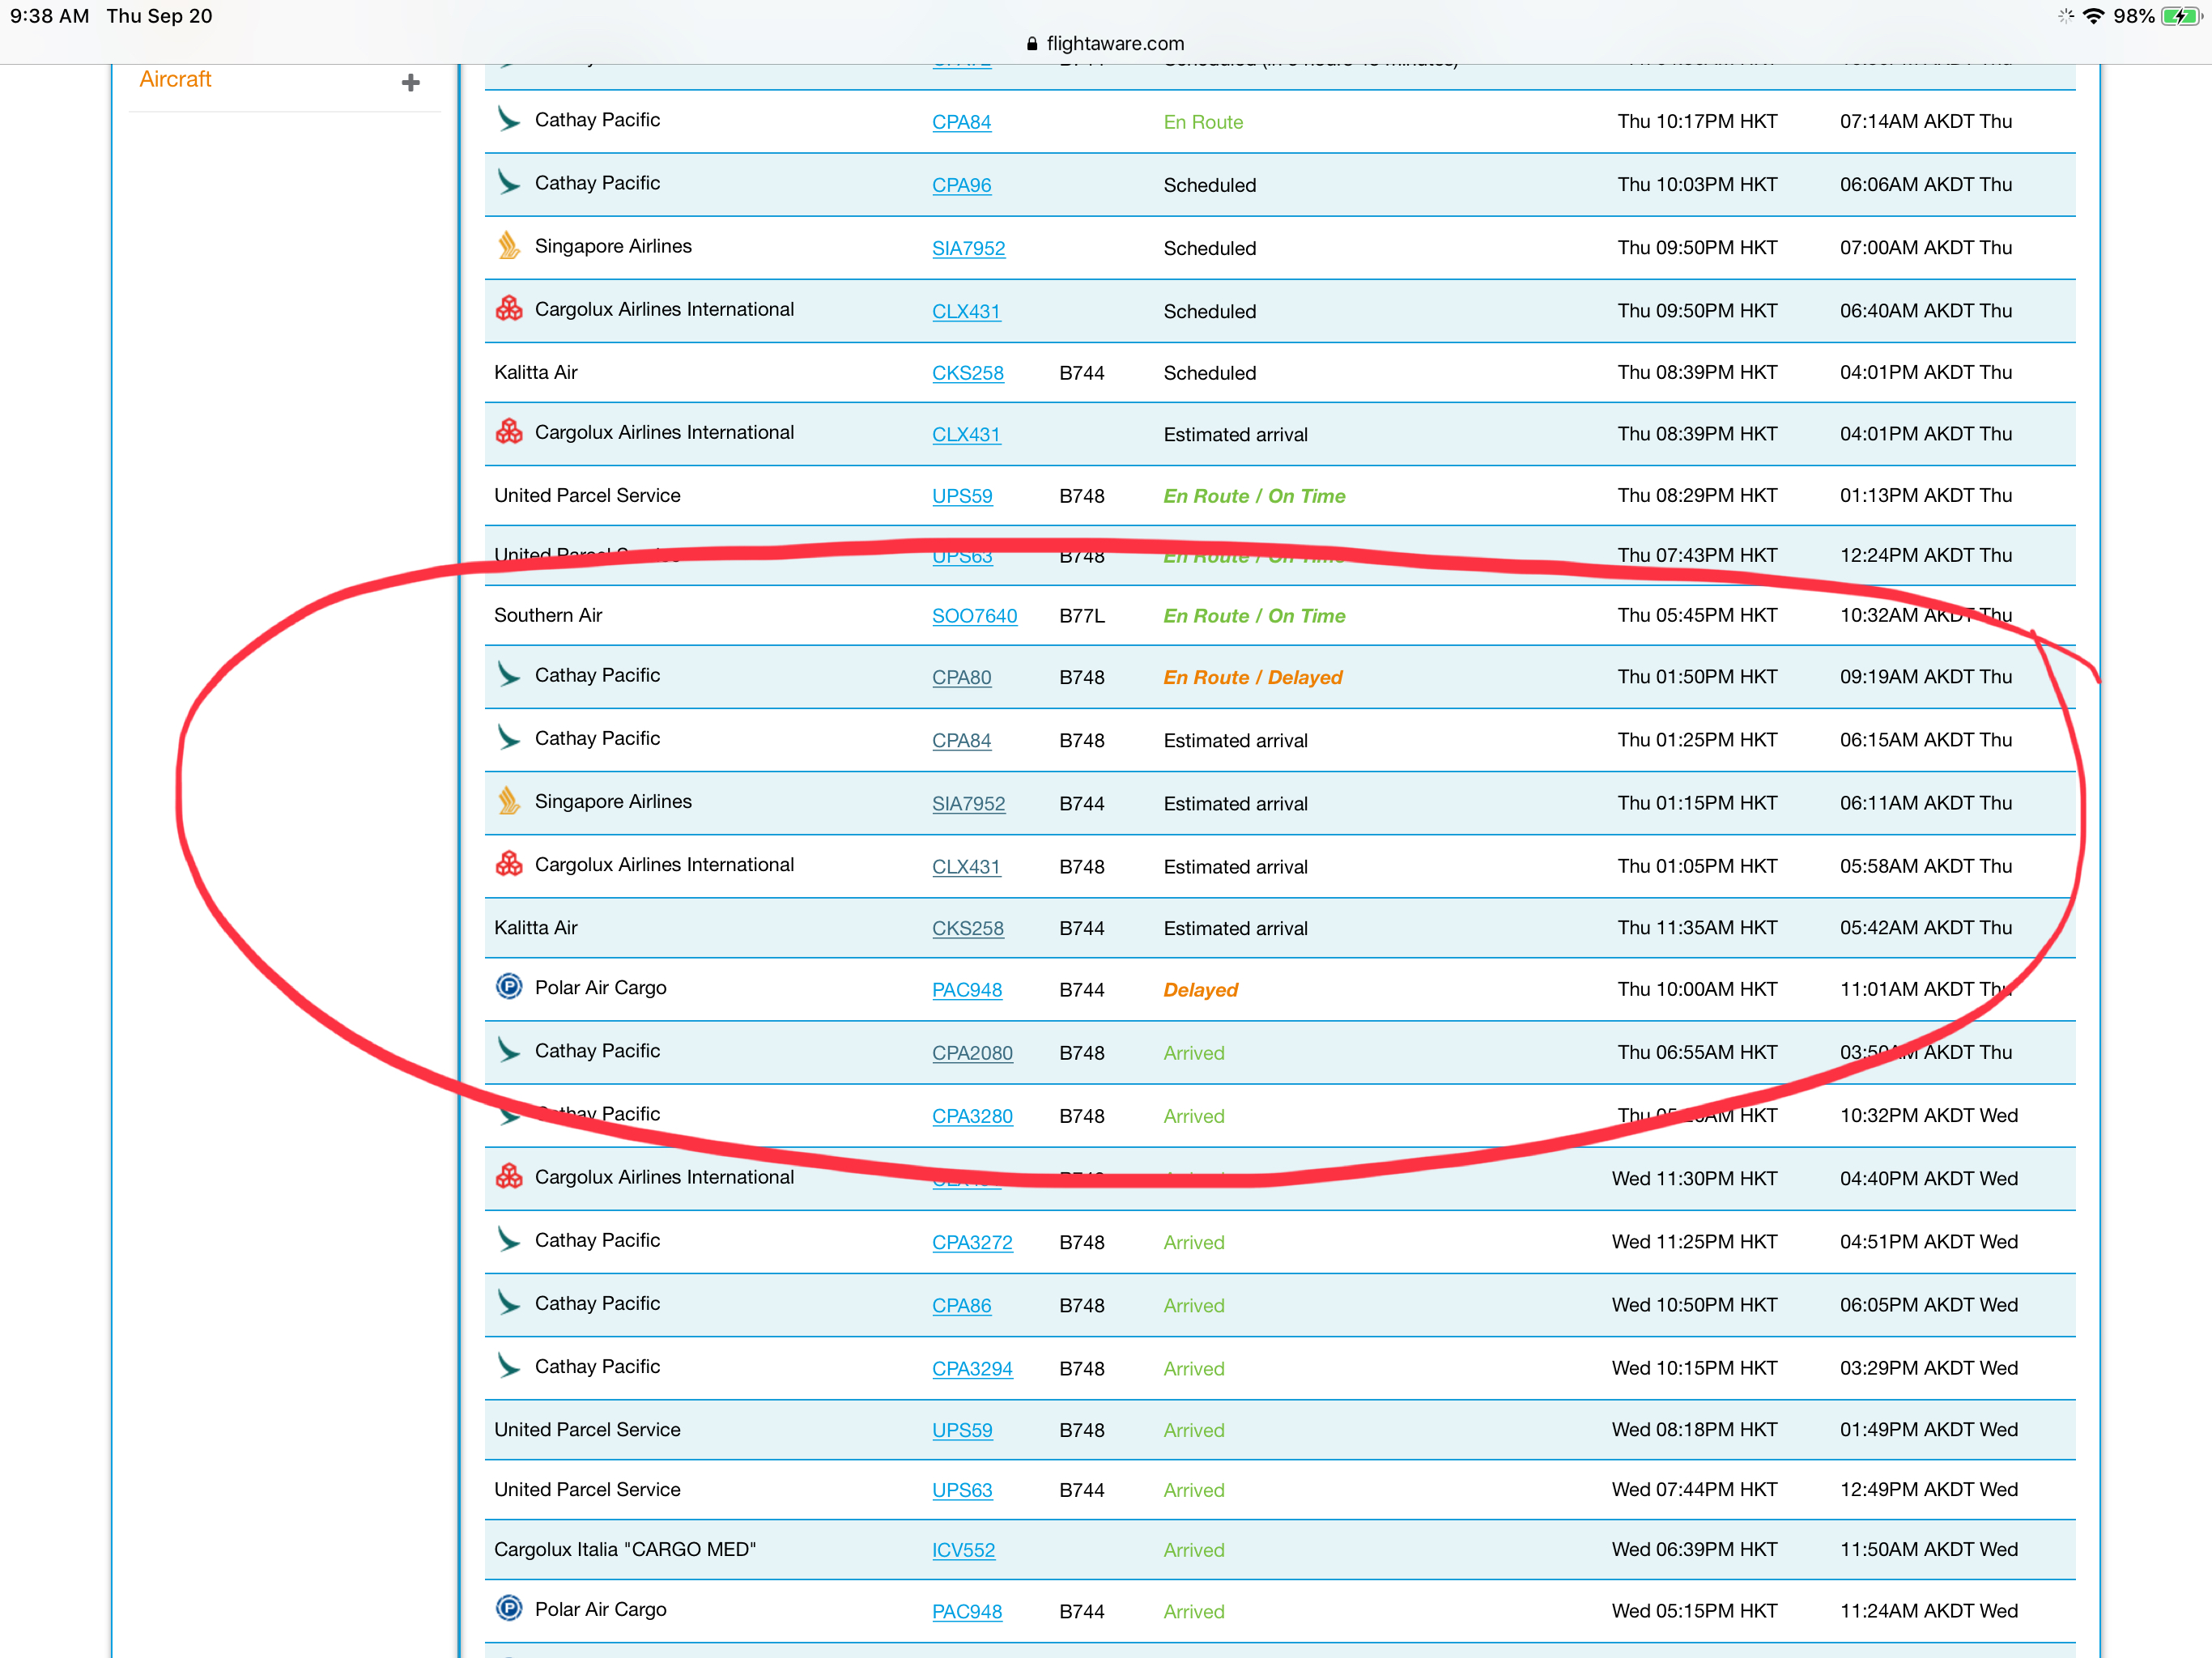Screen dimensions: 2212x1658
Task: Open the CPA86 flight link
Action: pos(961,1305)
